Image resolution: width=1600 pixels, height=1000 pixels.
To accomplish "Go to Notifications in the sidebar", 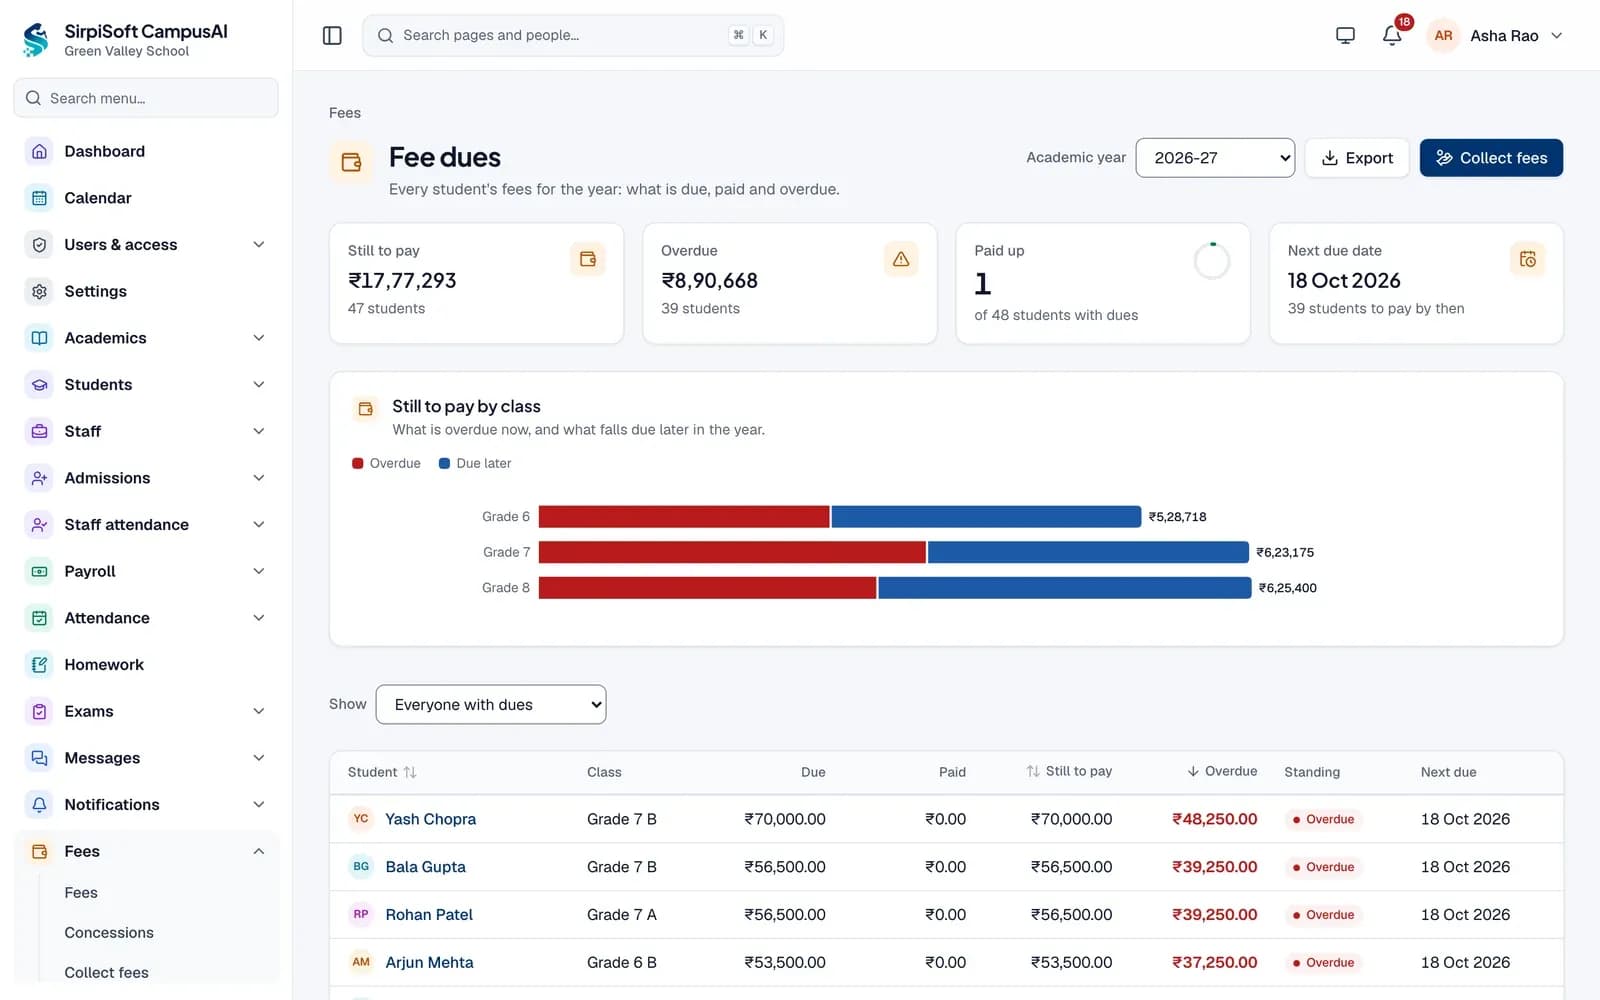I will 146,805.
